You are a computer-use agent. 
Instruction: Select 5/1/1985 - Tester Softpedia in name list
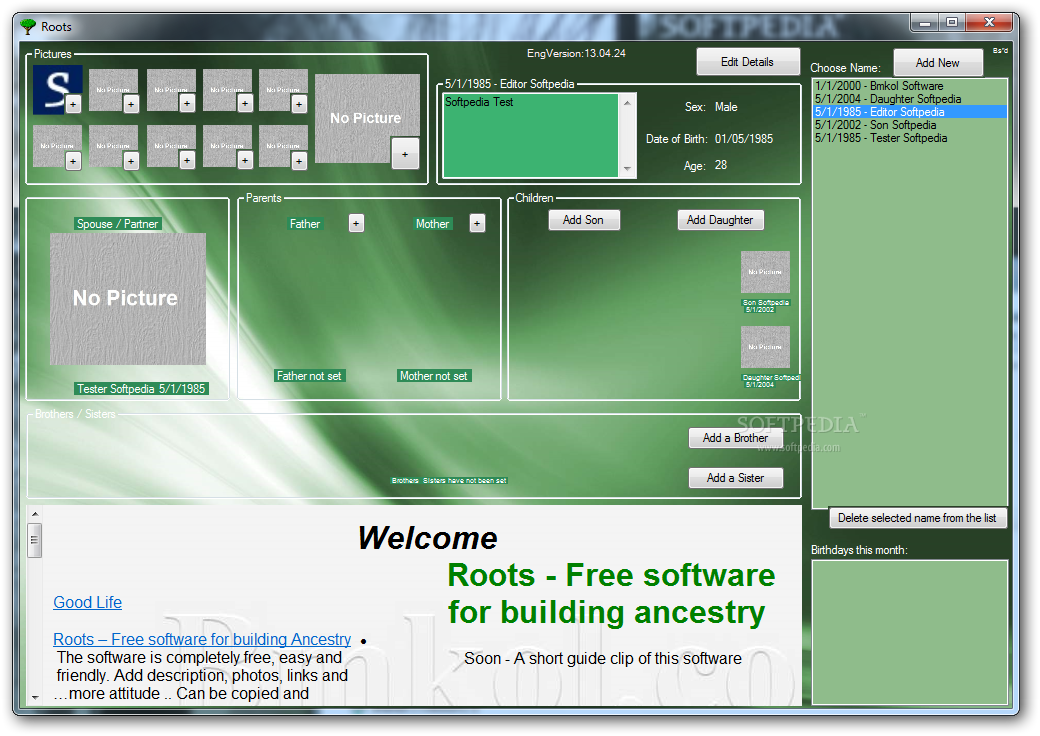point(910,138)
